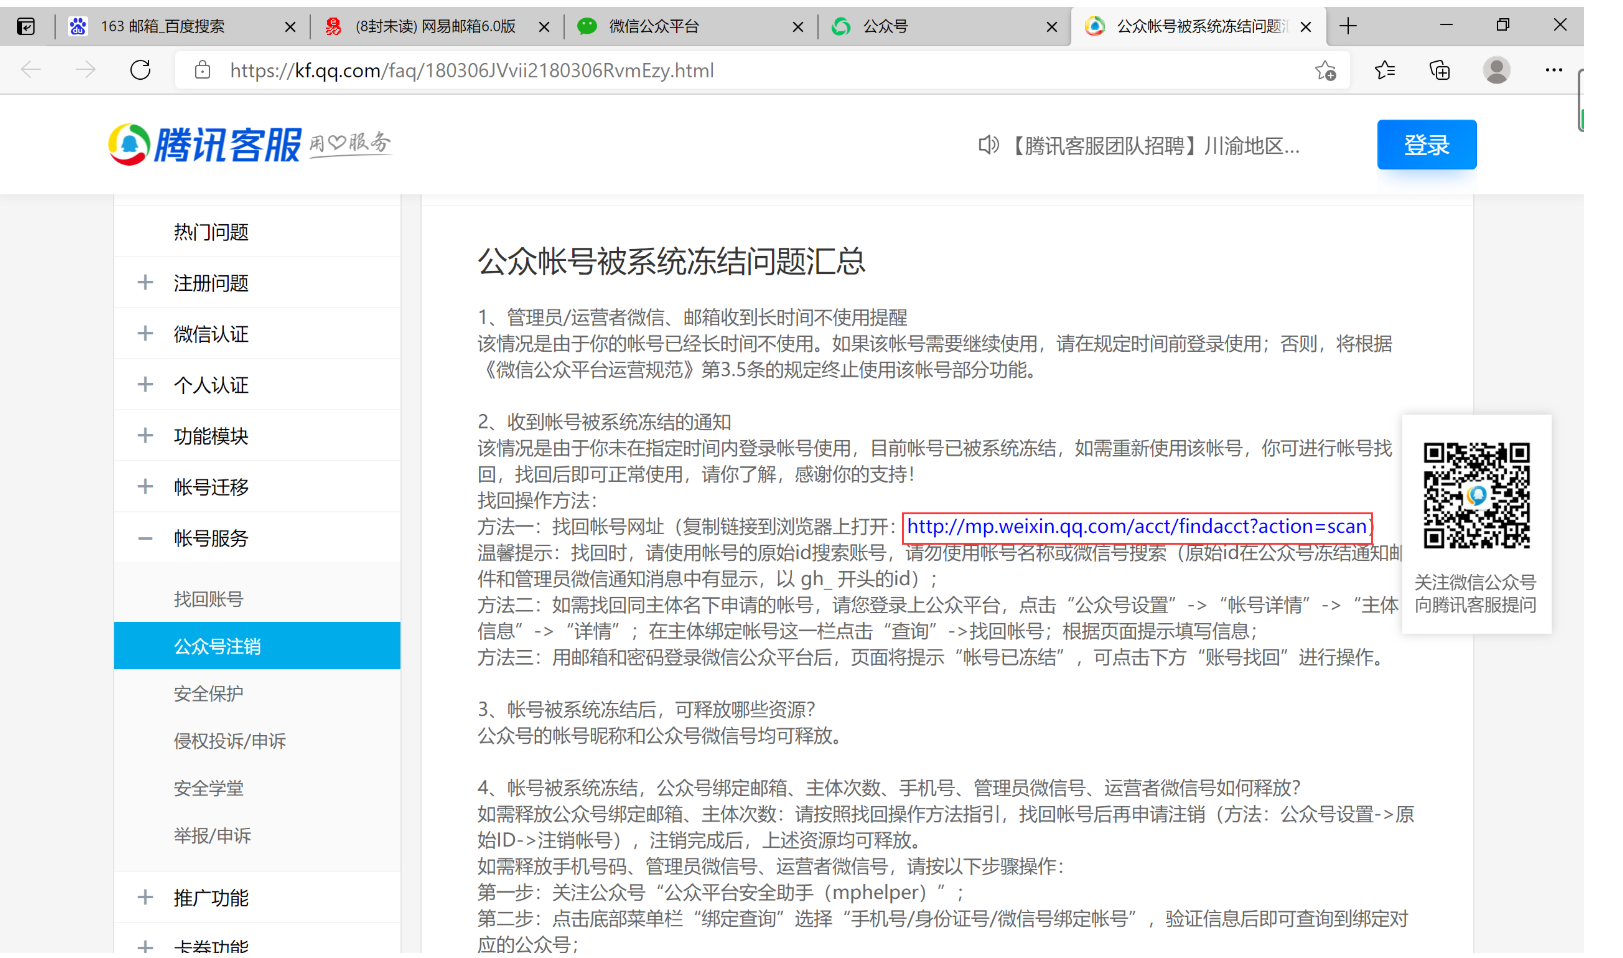Close the 公众帐号被系统冻结问题 tab
Screen dimensions: 1623x958
(x=1306, y=27)
